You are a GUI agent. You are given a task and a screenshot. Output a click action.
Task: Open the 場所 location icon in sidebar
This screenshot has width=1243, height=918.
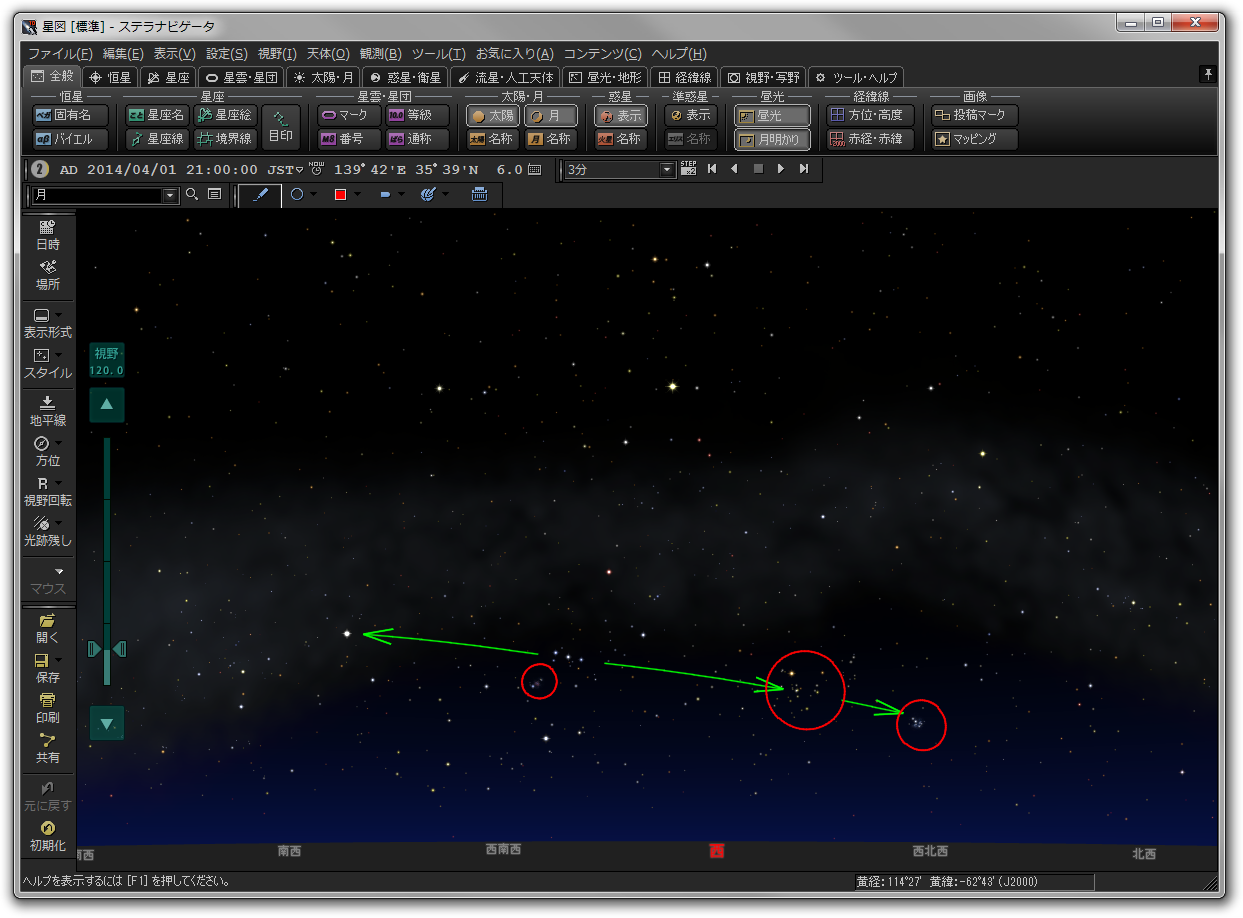point(47,275)
